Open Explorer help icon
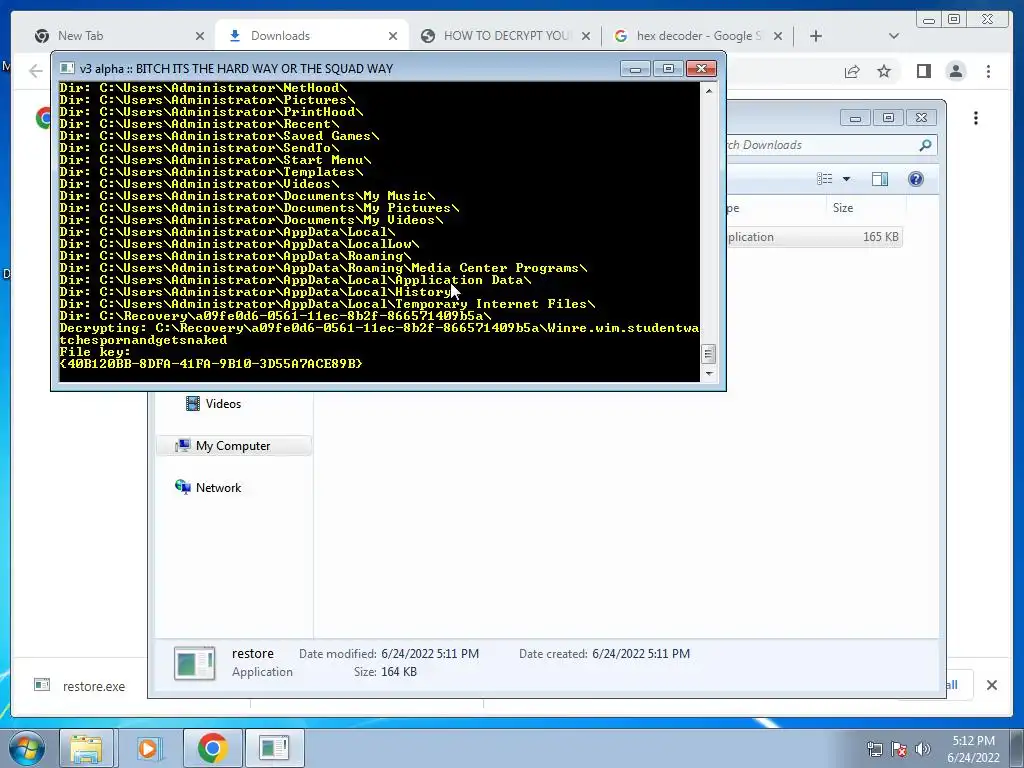 tap(916, 179)
